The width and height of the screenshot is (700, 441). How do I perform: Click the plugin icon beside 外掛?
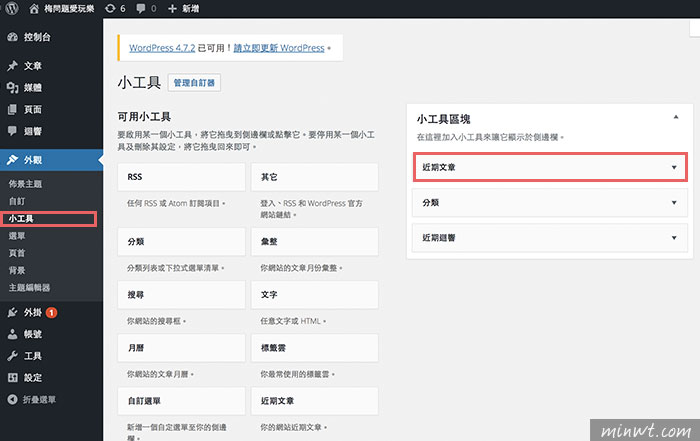click(x=12, y=312)
